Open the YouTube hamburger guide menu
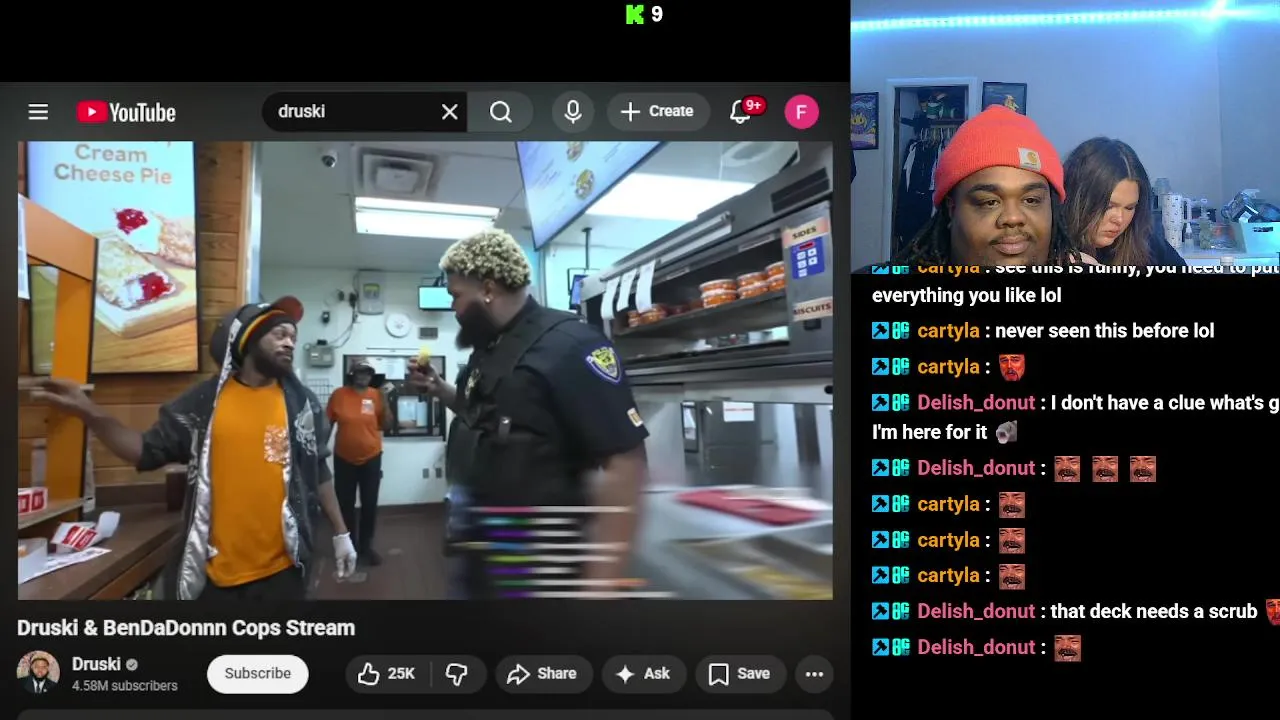 [38, 112]
